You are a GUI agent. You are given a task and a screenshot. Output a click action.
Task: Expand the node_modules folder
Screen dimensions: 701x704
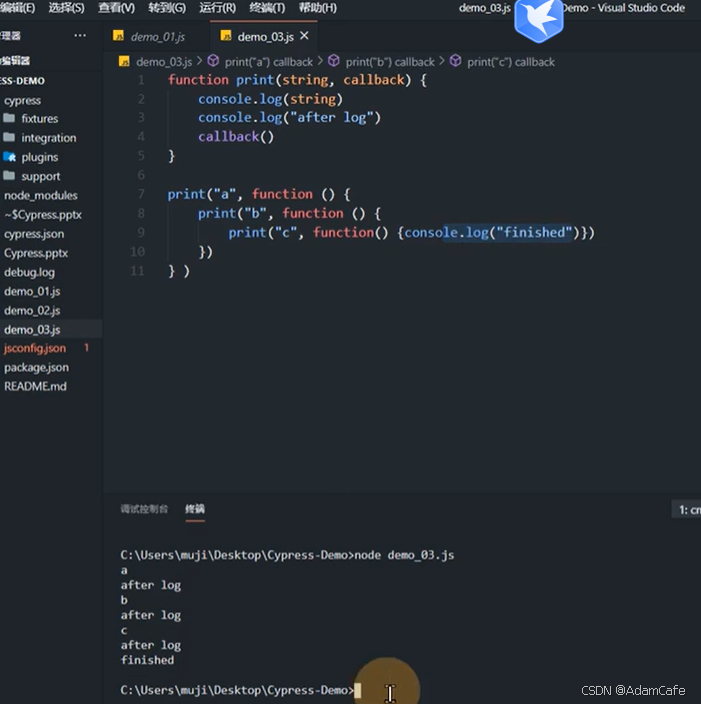click(x=40, y=196)
